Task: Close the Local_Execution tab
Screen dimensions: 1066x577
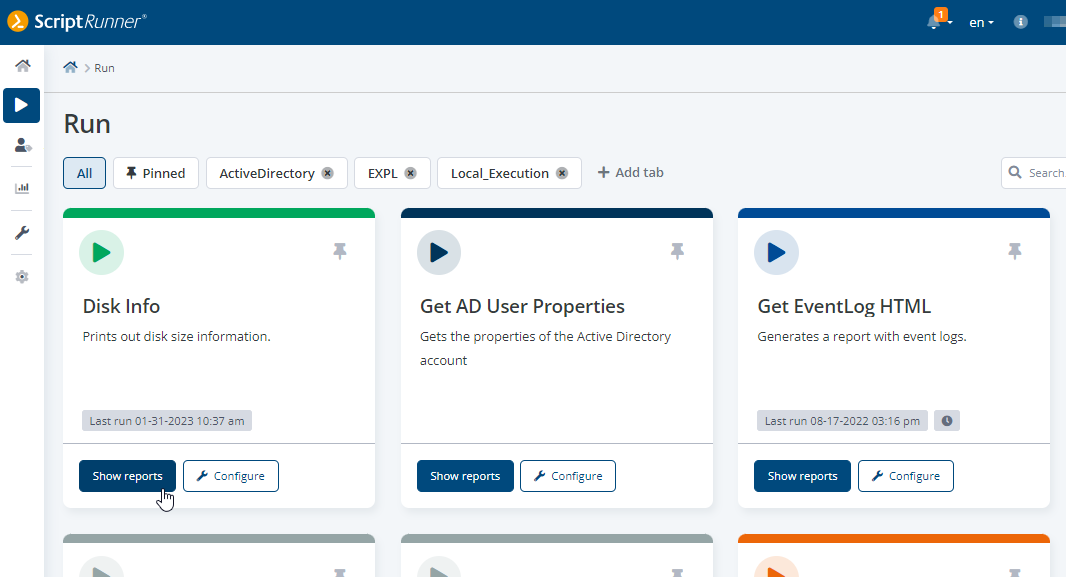Action: 562,173
